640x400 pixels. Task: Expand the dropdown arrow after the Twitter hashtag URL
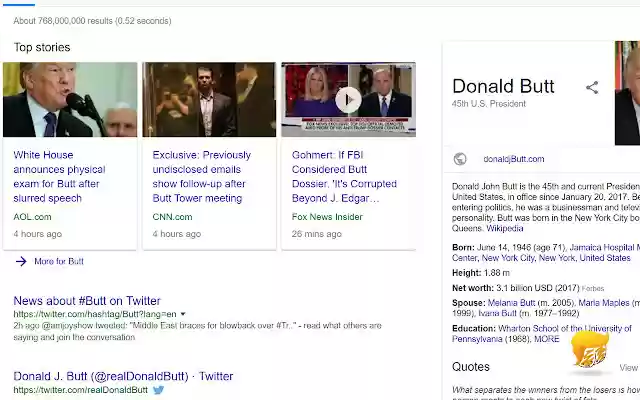(183, 314)
